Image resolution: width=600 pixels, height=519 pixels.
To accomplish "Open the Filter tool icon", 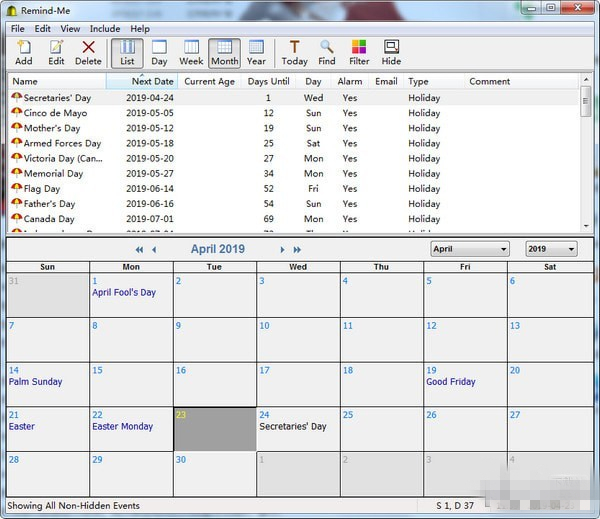I will [x=359, y=52].
